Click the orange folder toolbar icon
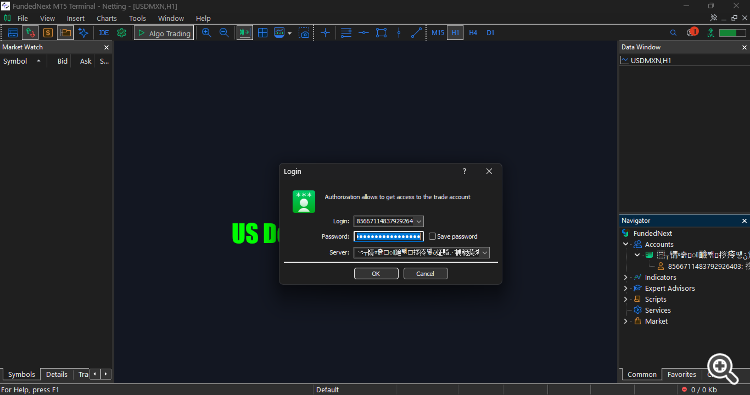 pos(66,33)
